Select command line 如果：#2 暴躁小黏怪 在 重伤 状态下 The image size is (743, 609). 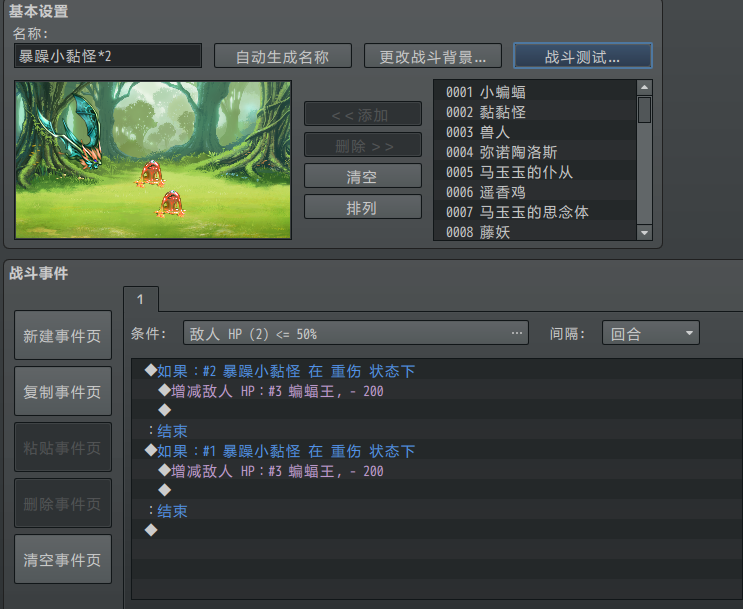click(437, 371)
